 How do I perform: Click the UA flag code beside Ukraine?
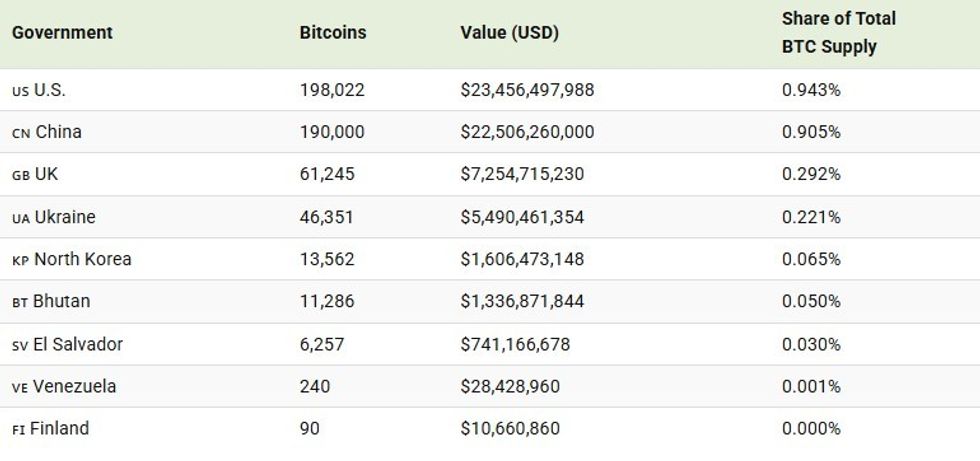(21, 218)
